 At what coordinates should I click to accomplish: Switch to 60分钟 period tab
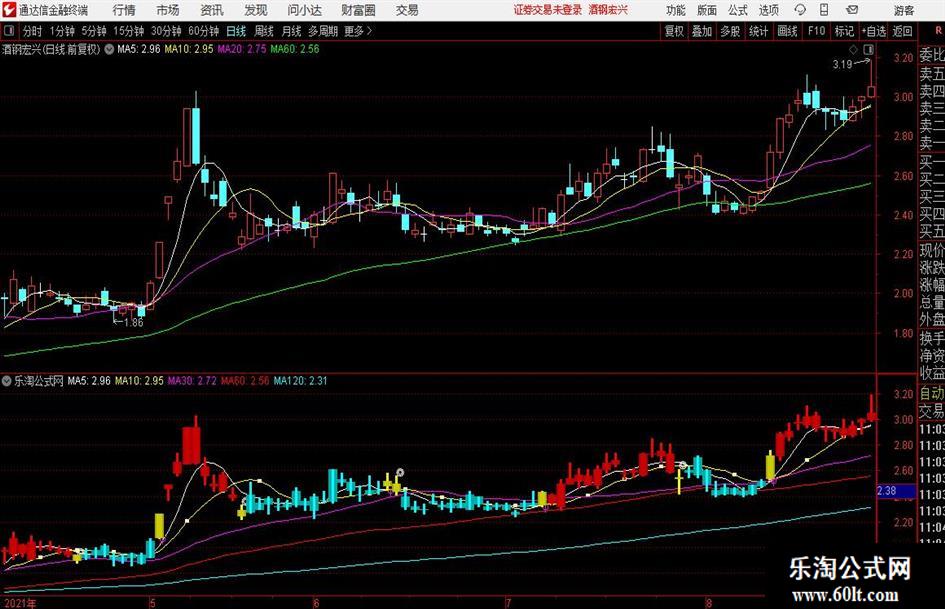pos(204,31)
